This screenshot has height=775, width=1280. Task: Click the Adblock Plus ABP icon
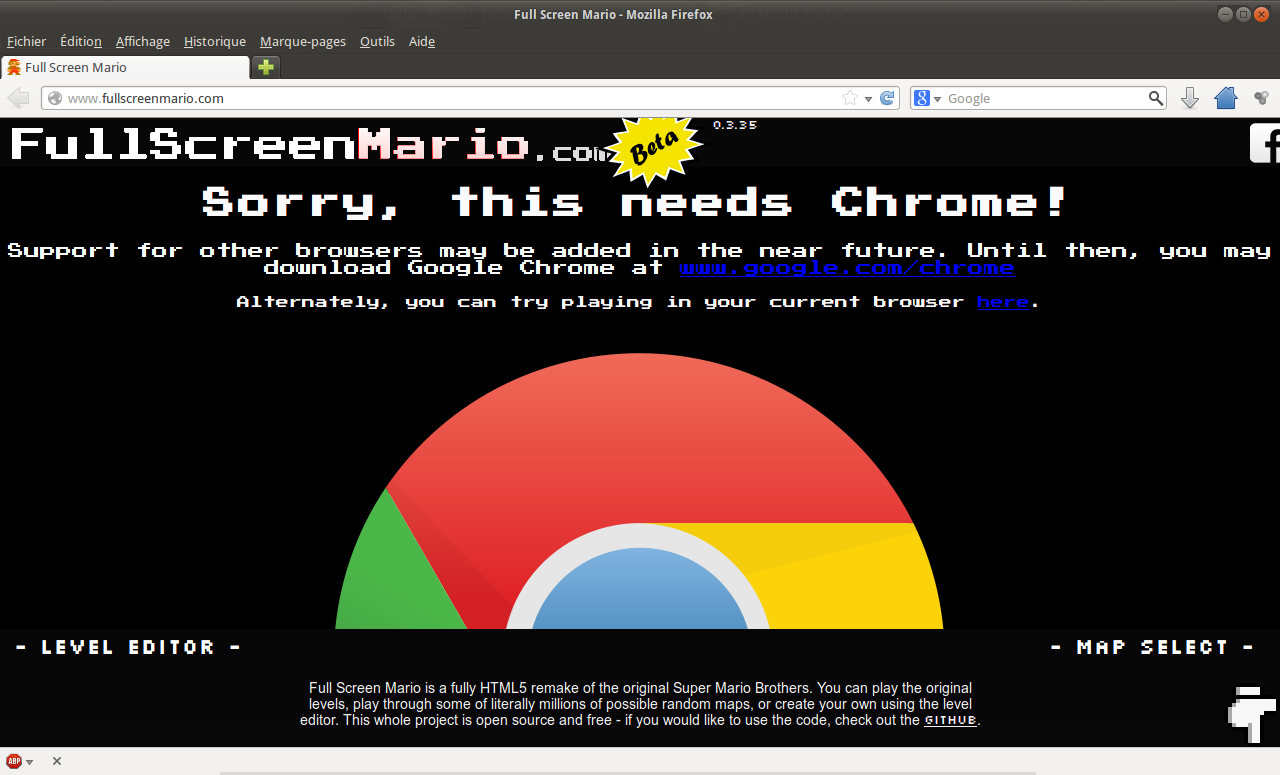tap(14, 761)
